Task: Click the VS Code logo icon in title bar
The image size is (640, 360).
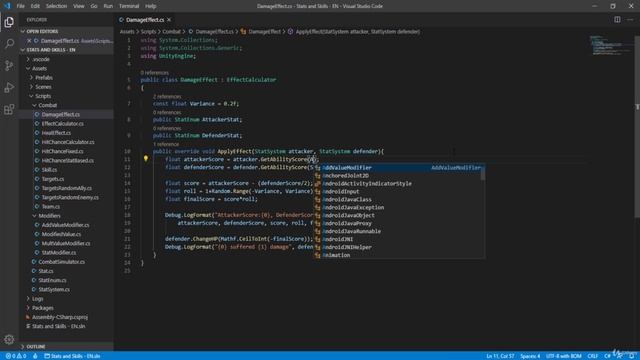Action: pyautogui.click(x=7, y=6)
